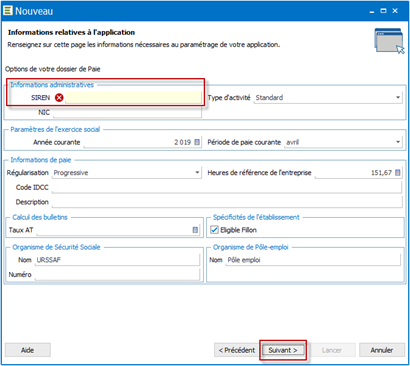Click the Heures de référence value 151,67
Screen dimensions: 410x366
pos(381,173)
